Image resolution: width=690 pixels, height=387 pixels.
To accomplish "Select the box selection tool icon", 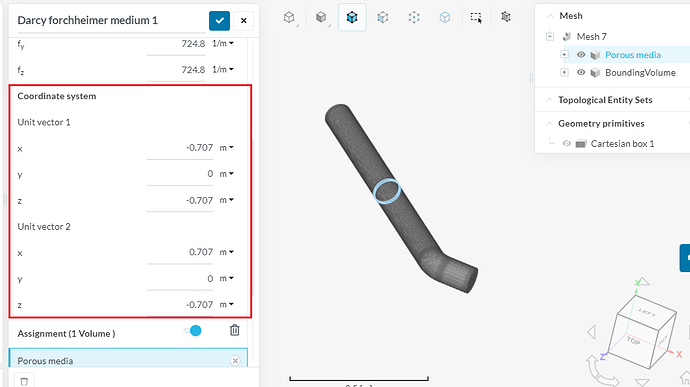I will pyautogui.click(x=476, y=17).
